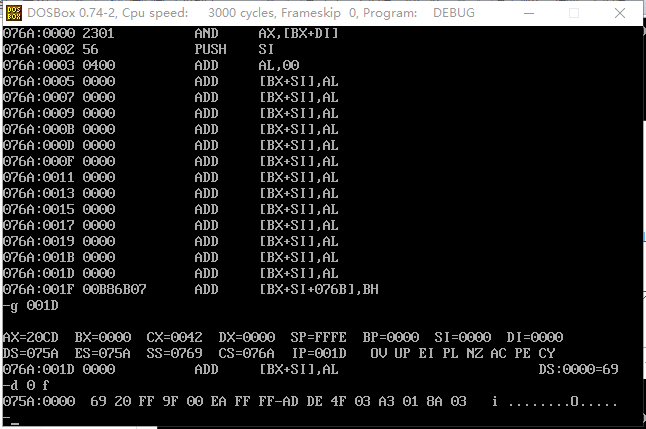
Task: Click segment register ES=075A
Action: (103, 354)
